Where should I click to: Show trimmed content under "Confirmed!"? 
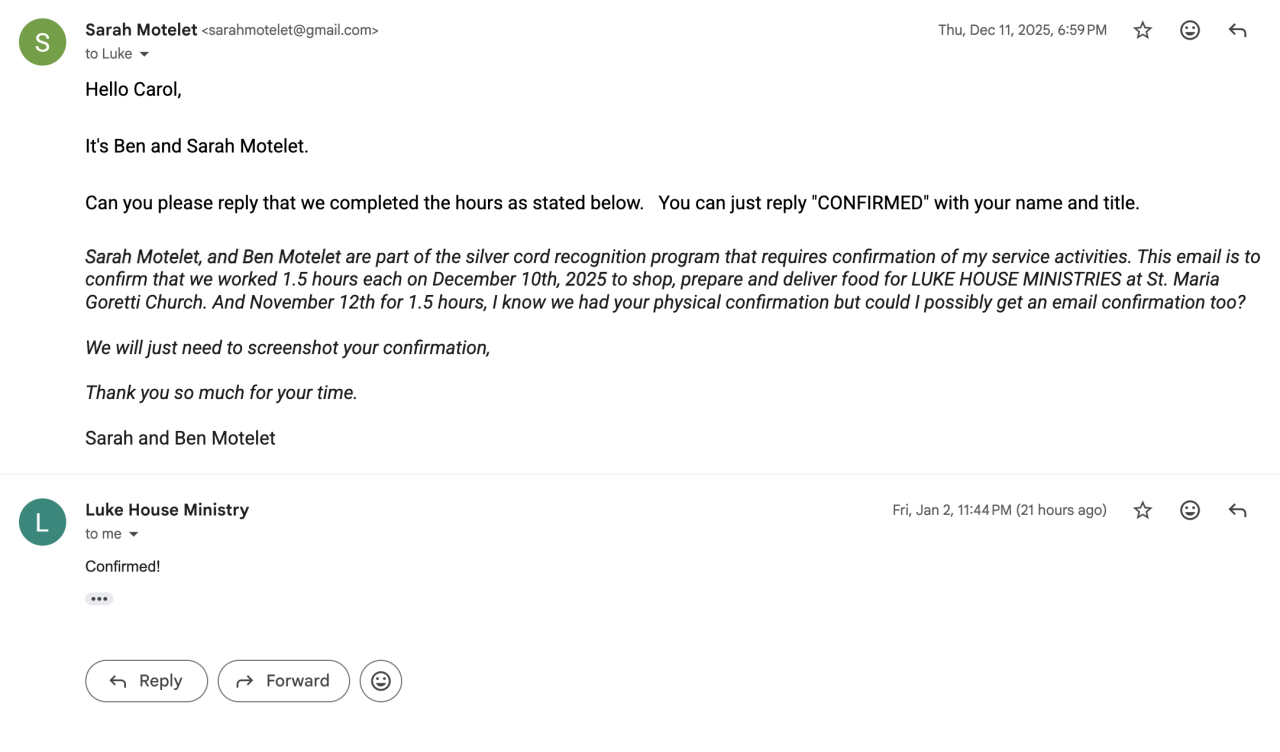99,599
